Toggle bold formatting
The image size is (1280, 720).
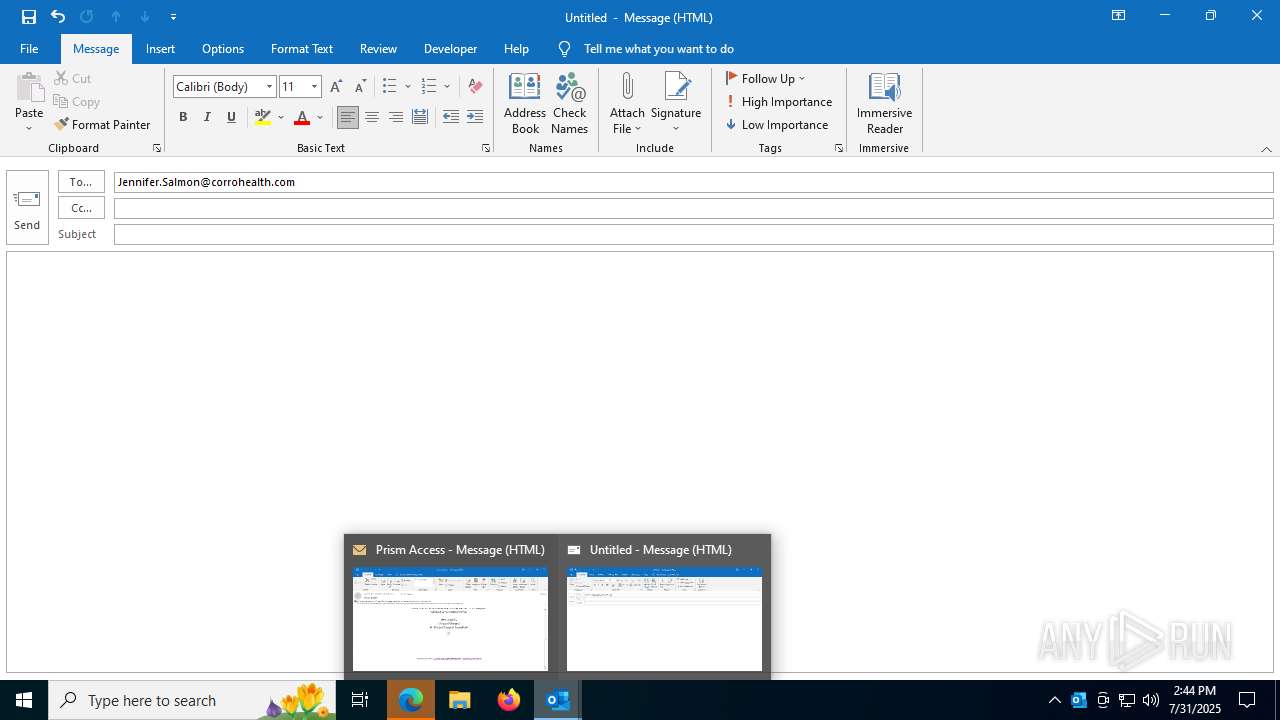[183, 117]
